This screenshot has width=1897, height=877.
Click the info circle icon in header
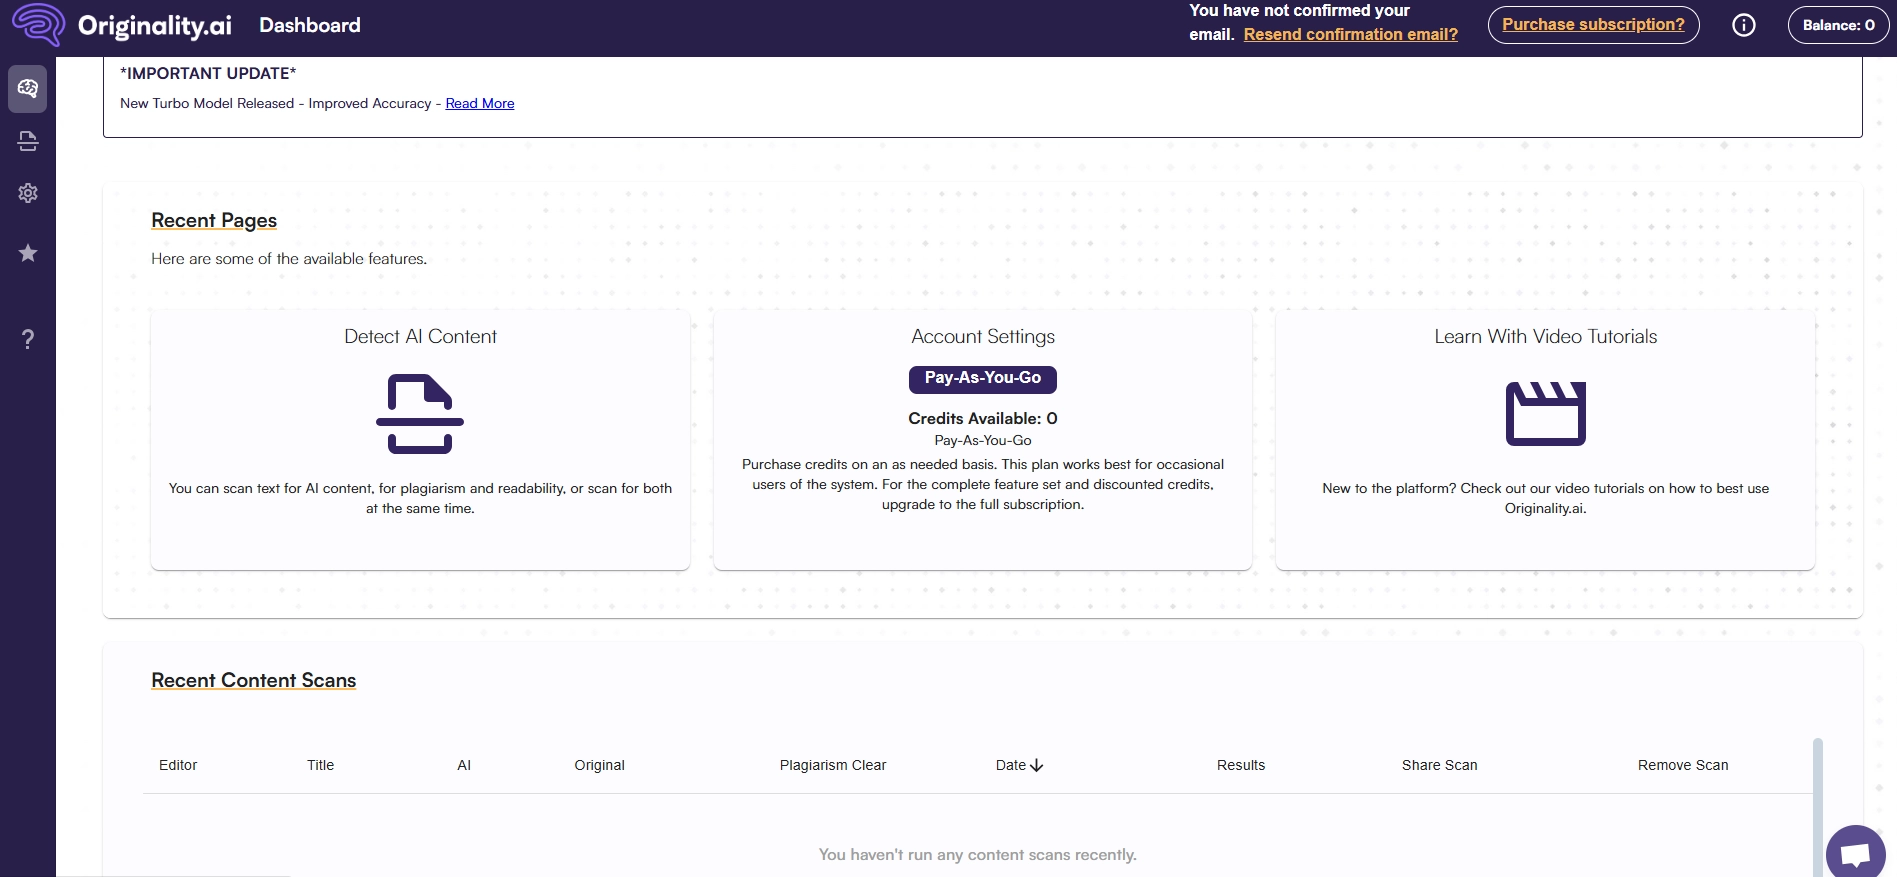[1744, 25]
